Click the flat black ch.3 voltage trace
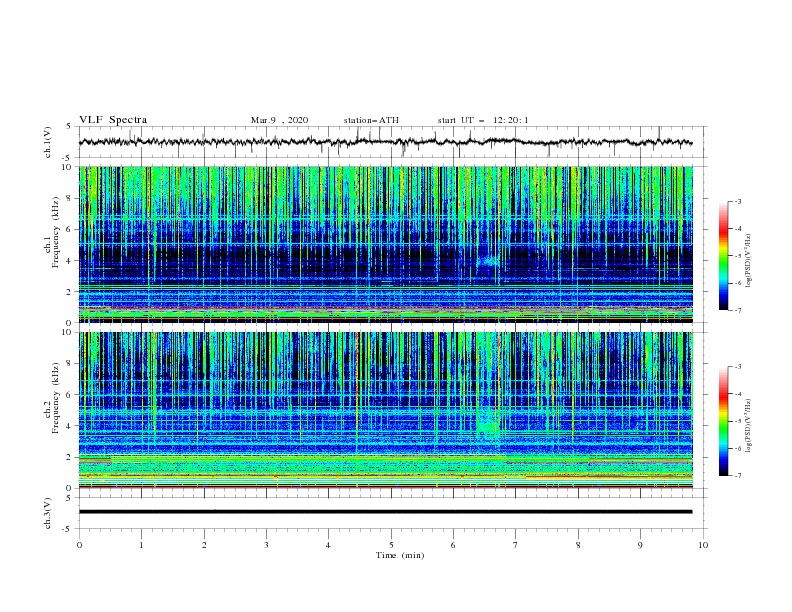 pos(385,512)
